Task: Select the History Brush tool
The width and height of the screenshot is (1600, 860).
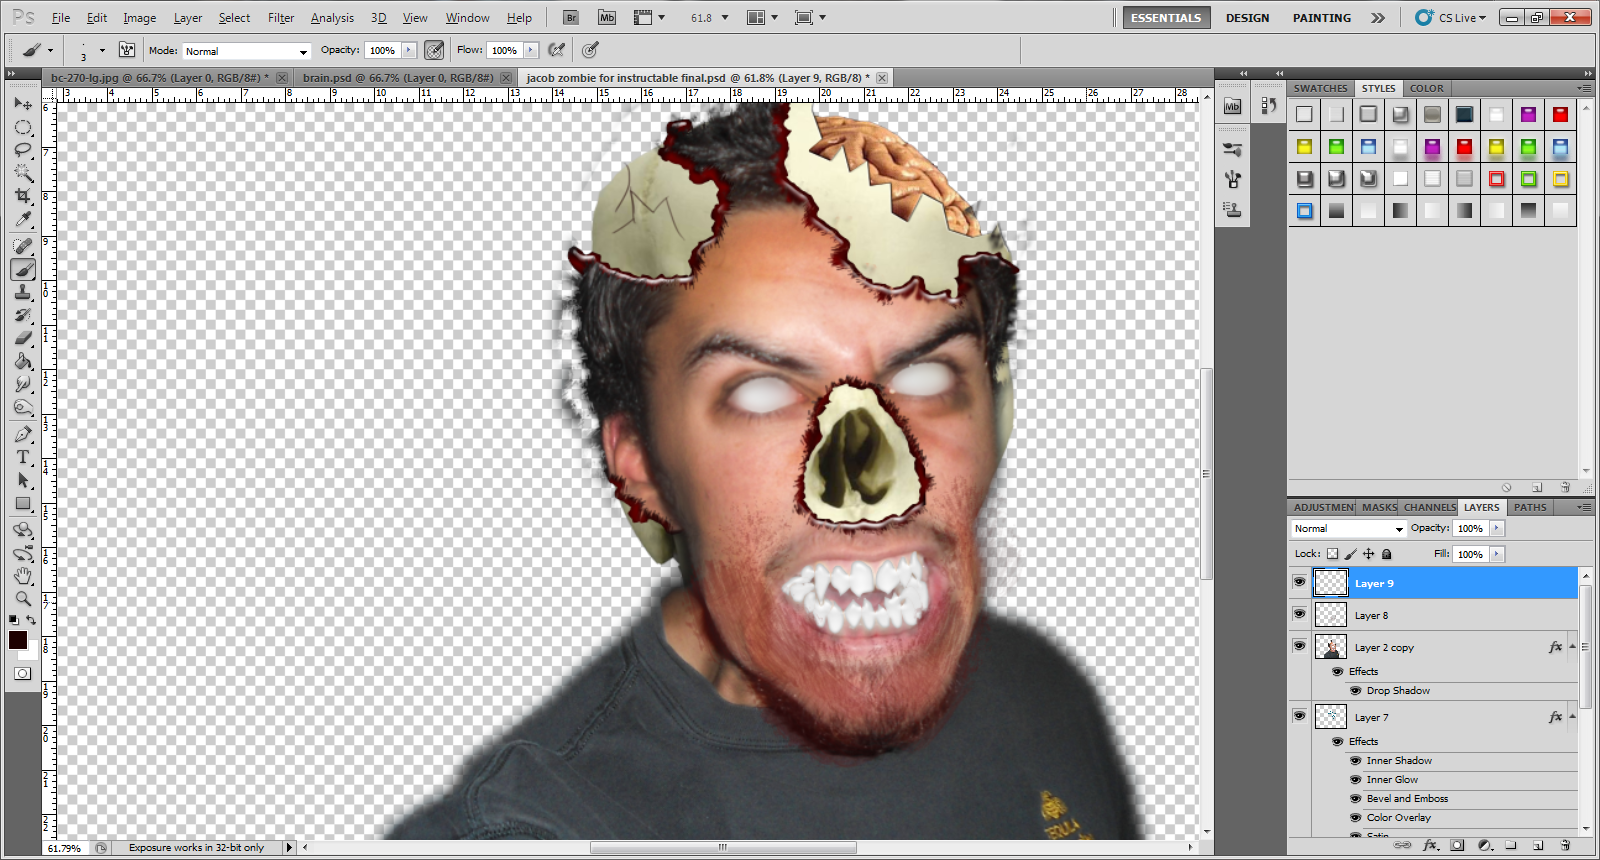Action: 22,315
